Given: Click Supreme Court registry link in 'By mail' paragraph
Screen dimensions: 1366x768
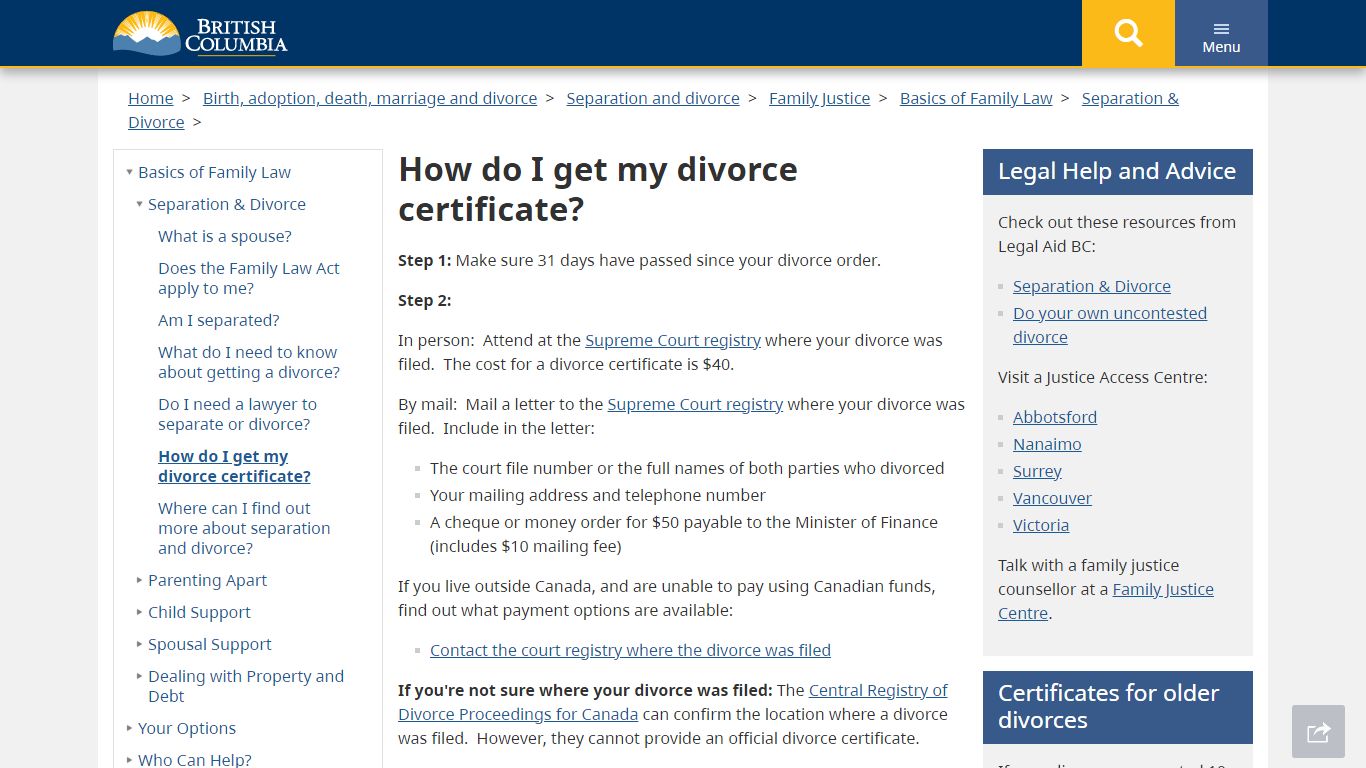Looking at the screenshot, I should [x=695, y=404].
